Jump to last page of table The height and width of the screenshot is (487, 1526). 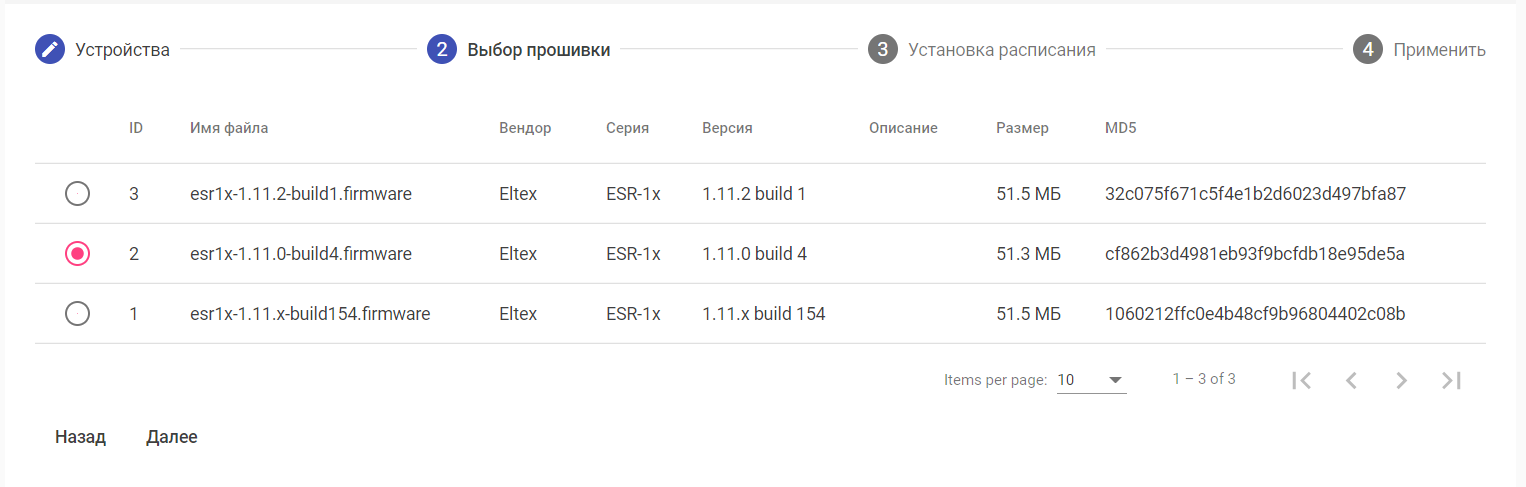pos(1451,380)
